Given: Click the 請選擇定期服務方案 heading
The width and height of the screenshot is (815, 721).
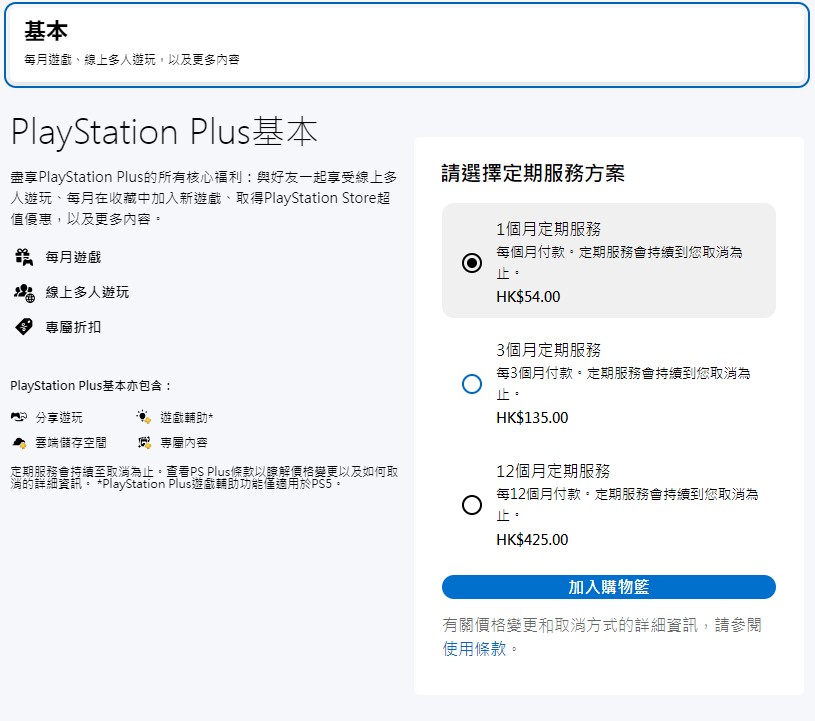Looking at the screenshot, I should pos(533,173).
